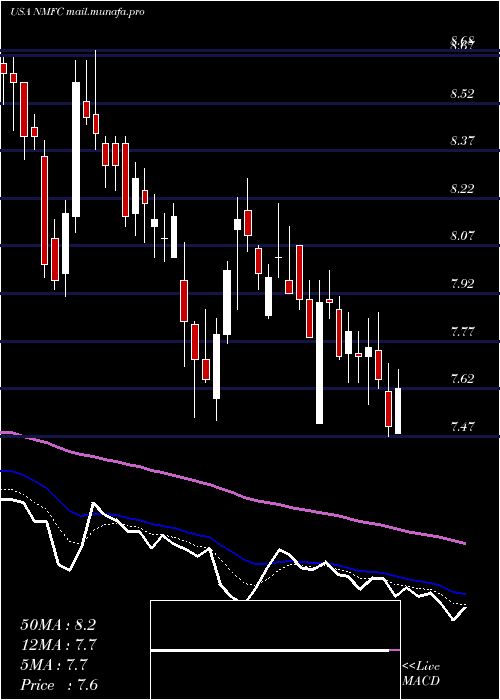Viewport: 500px width, 700px height.
Task: Click the '<<Live MACD' label
Action: tap(421, 673)
